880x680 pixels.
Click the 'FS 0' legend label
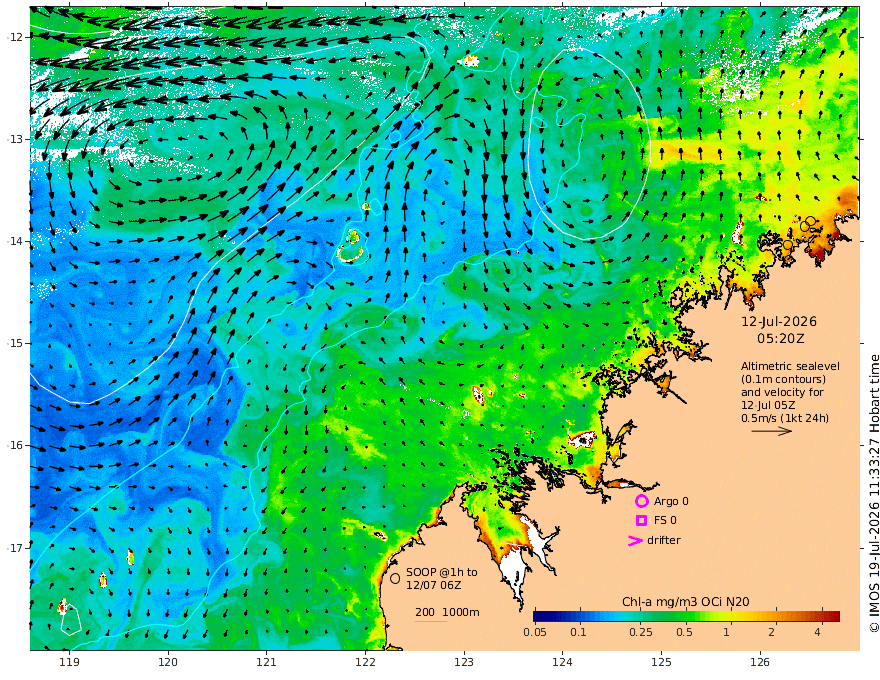click(x=665, y=521)
